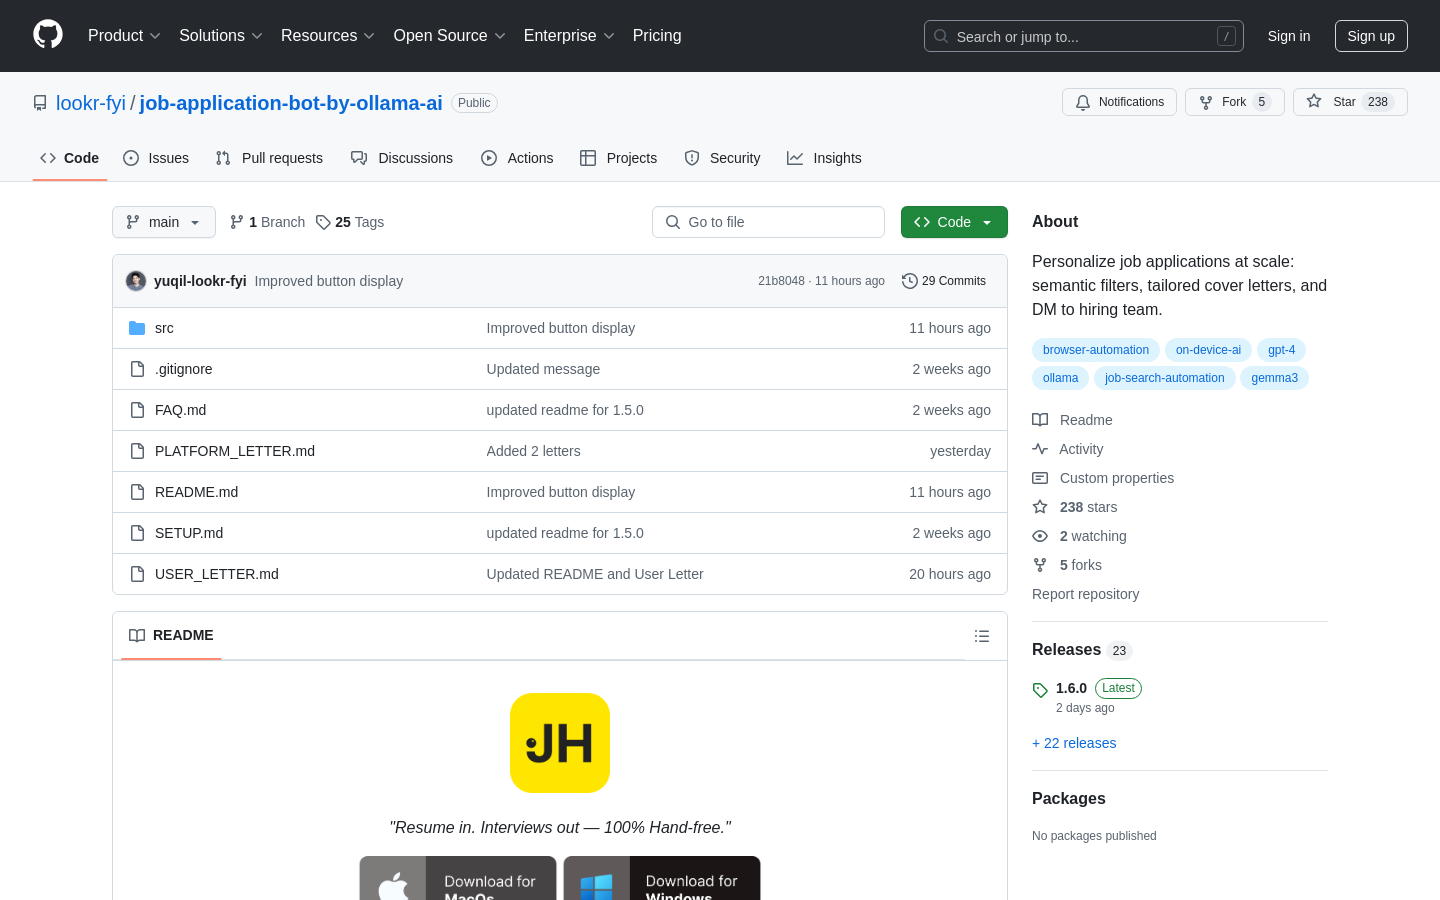Open the README outline list icon
The width and height of the screenshot is (1440, 900).
982,636
